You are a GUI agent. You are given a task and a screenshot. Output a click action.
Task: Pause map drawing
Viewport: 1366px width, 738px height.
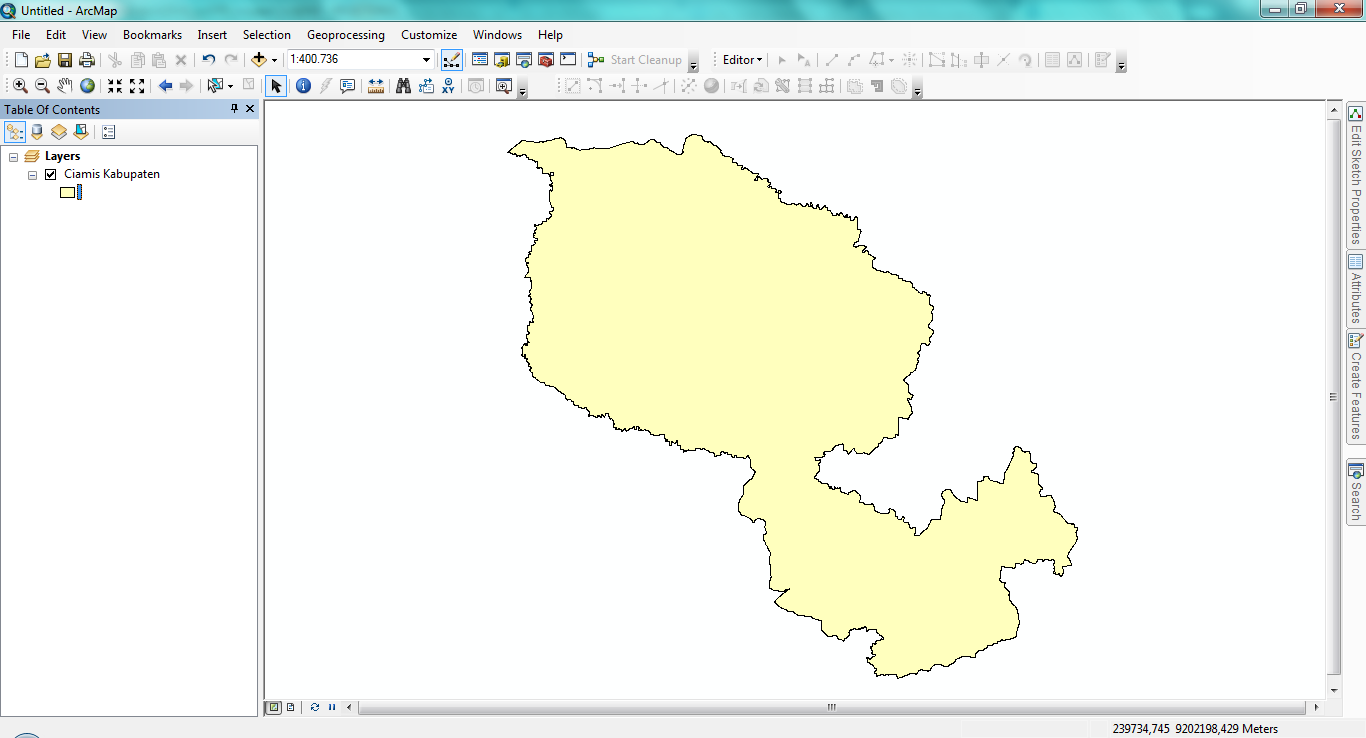click(332, 707)
